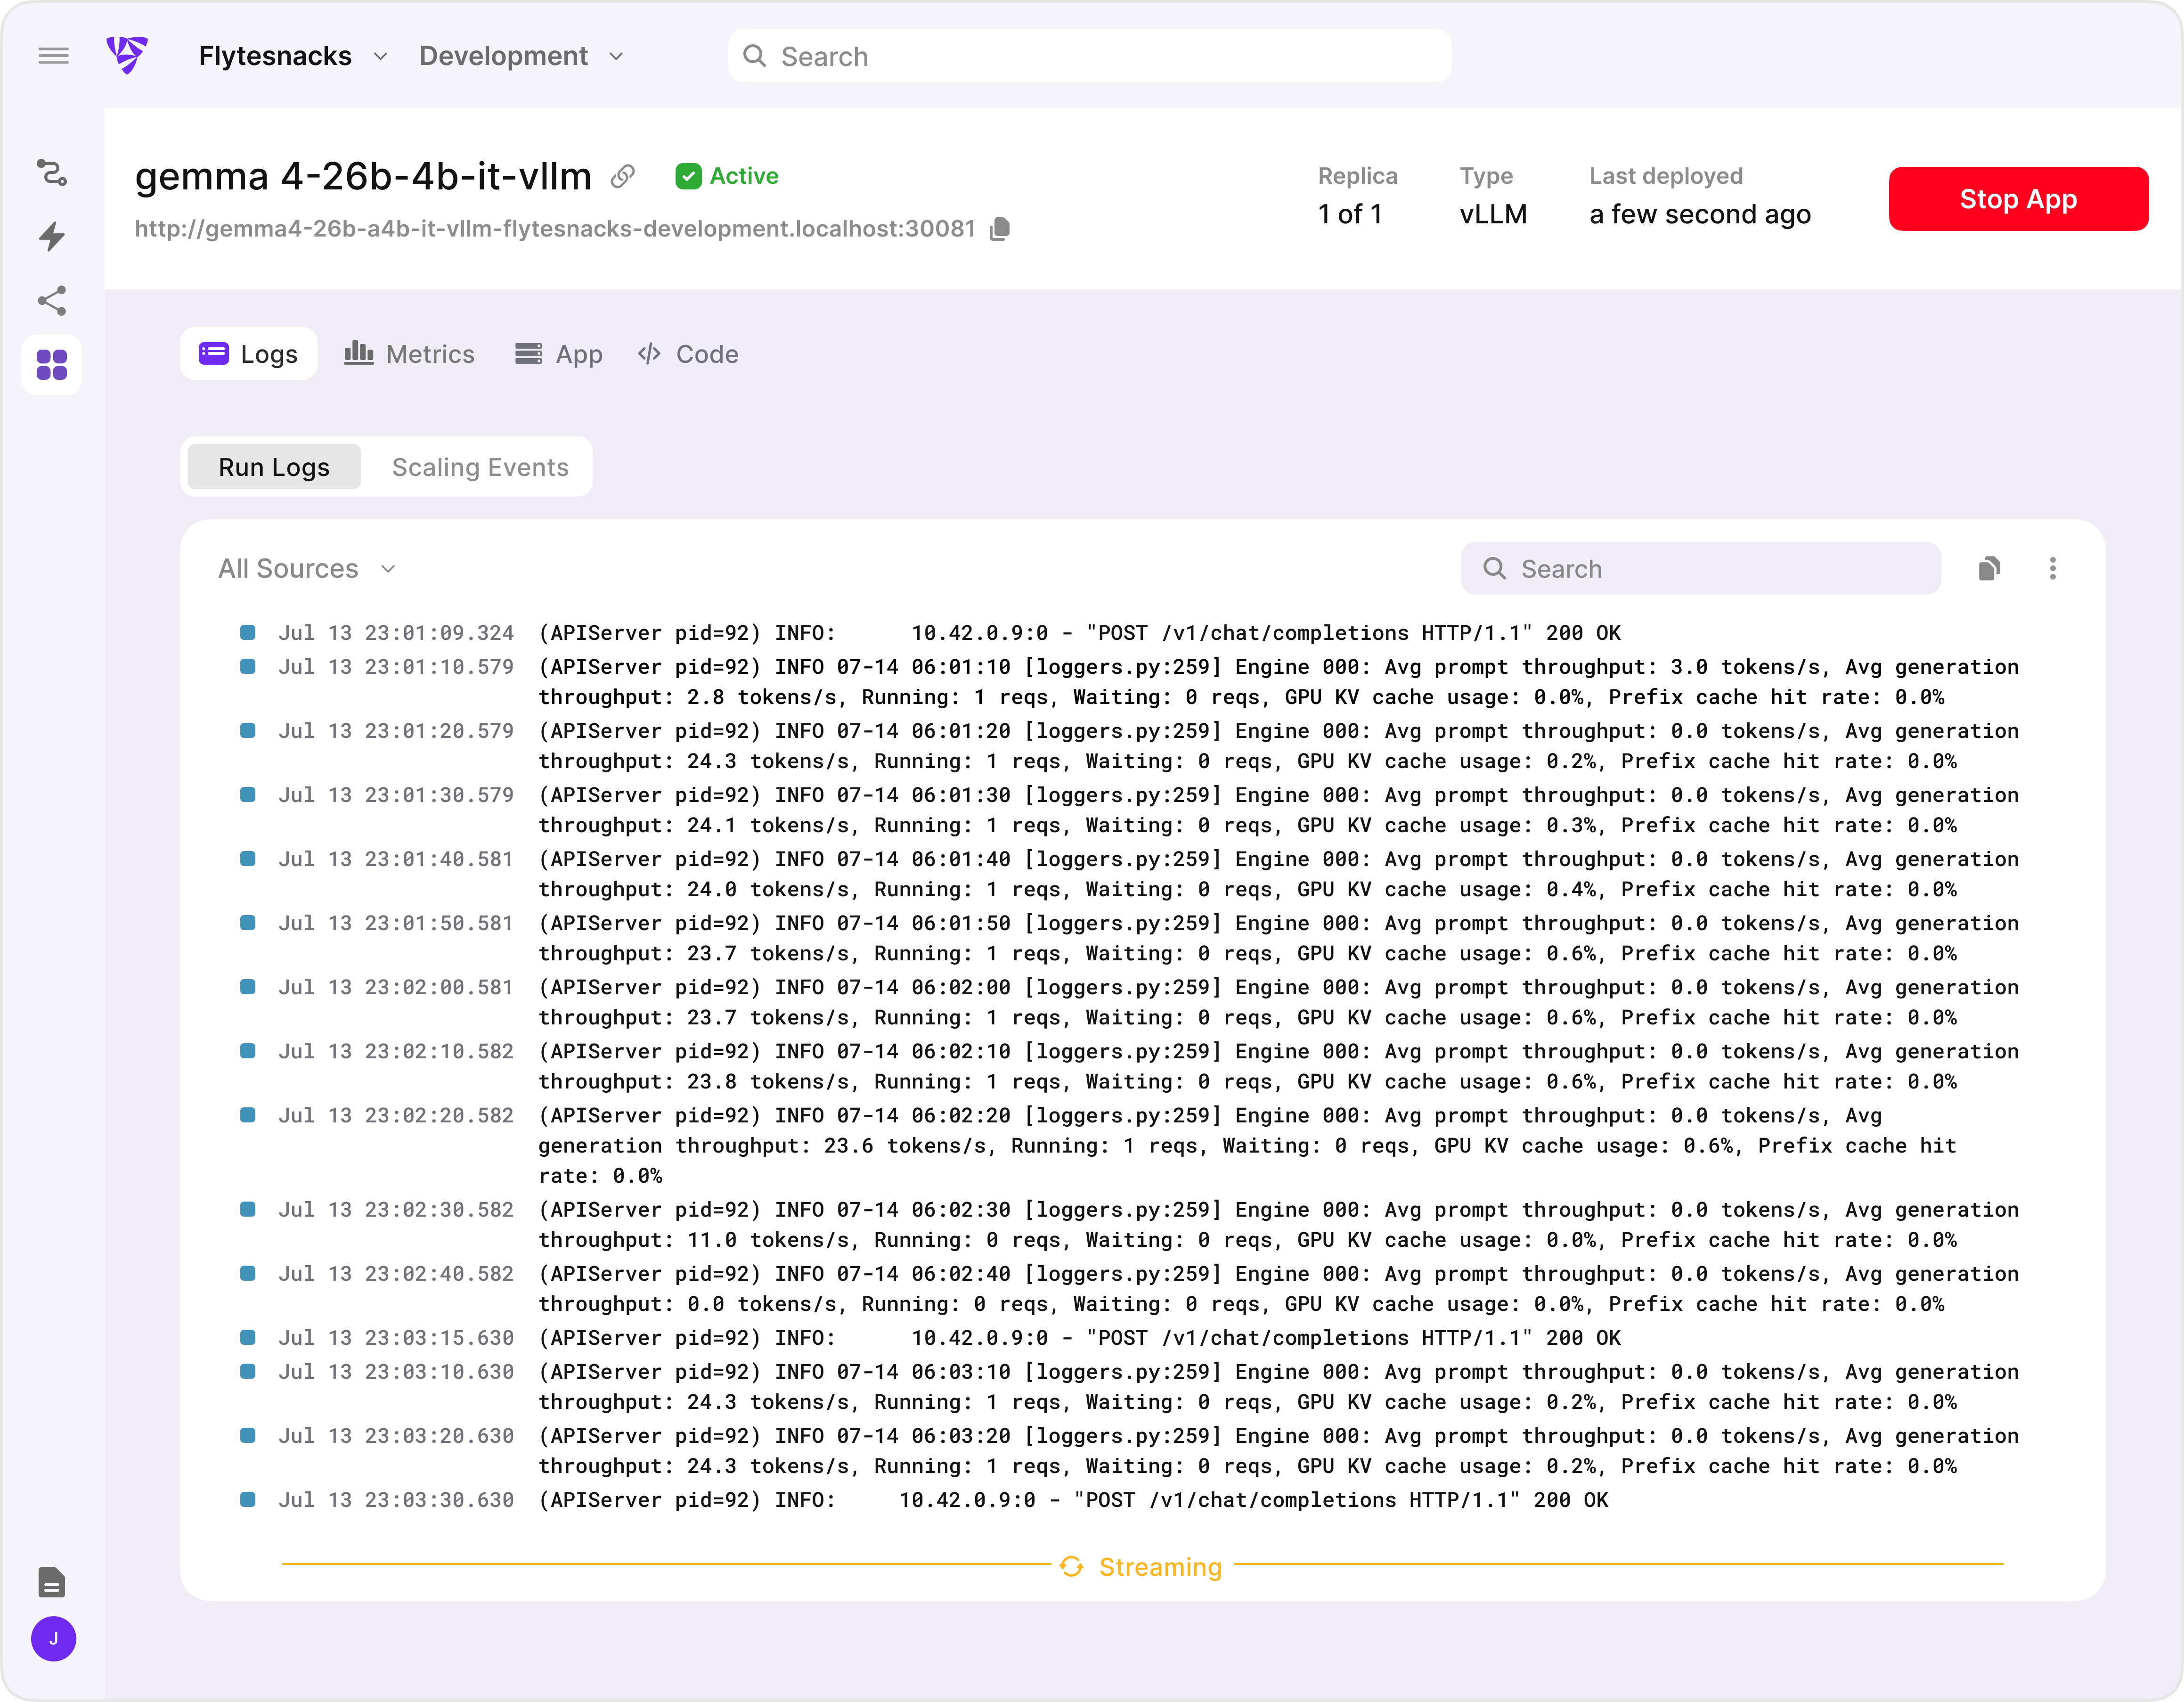
Task: Click timestamp Jul 13 23:03:10.630
Action: click(396, 1371)
